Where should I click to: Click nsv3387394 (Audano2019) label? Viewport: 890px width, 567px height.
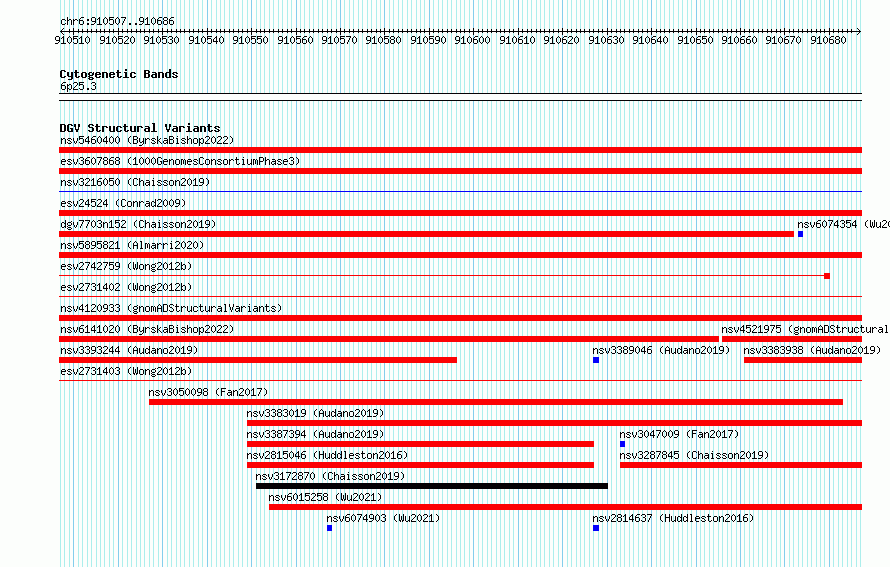tap(315, 434)
